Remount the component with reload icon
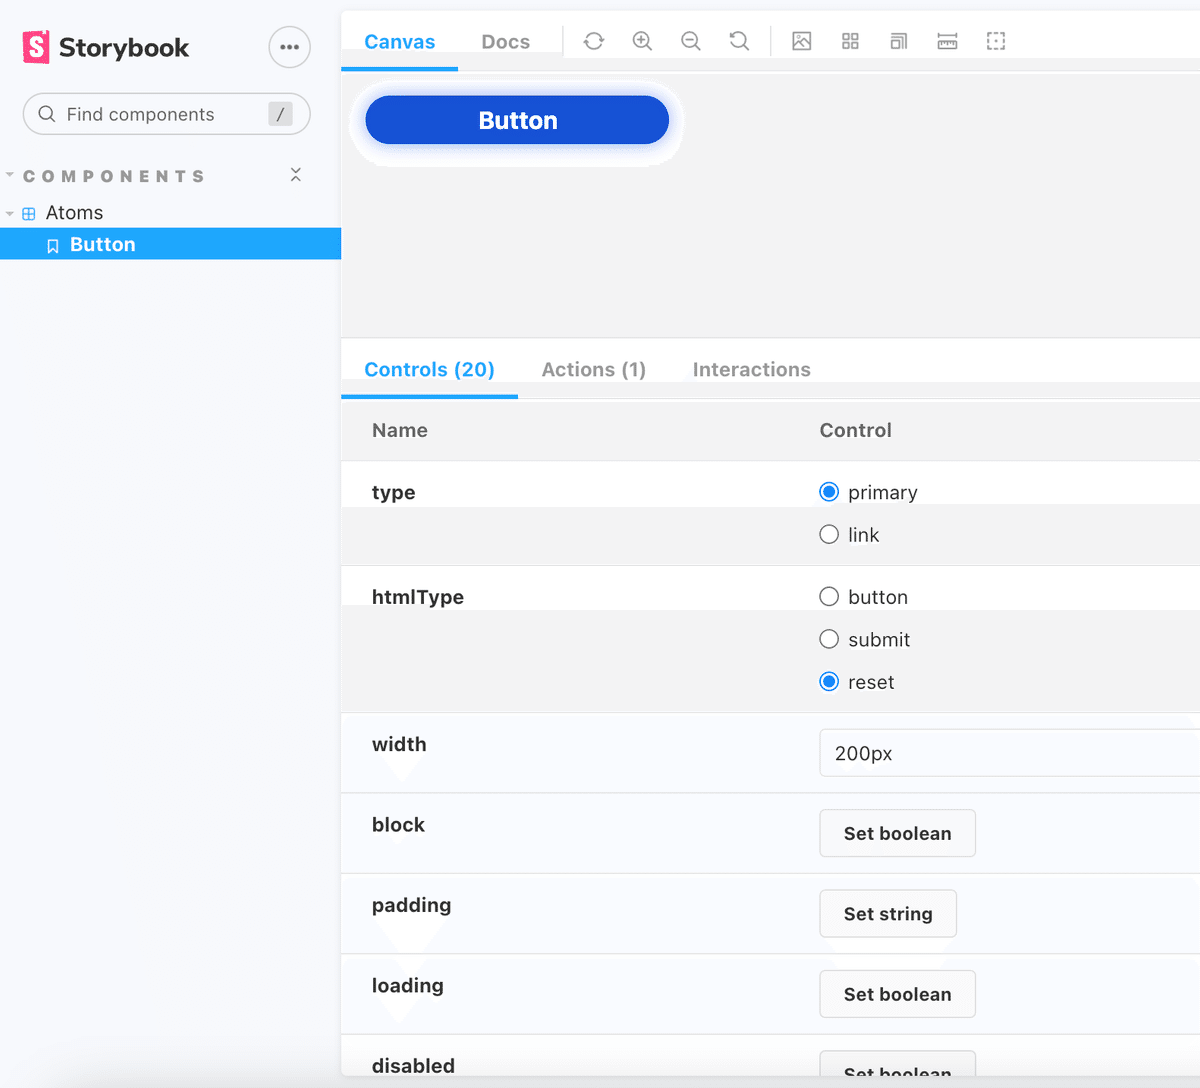The height and width of the screenshot is (1088, 1200). (594, 41)
